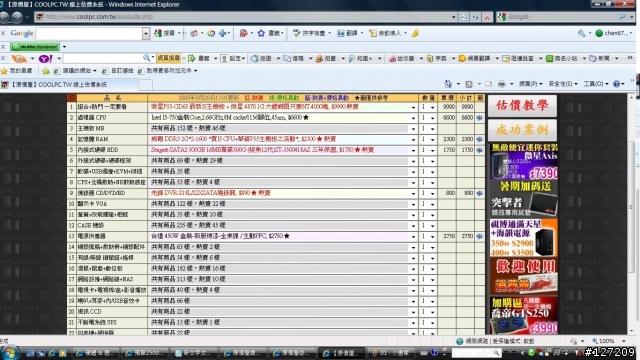Click the info icon on 燒錄器 row

click(480, 193)
